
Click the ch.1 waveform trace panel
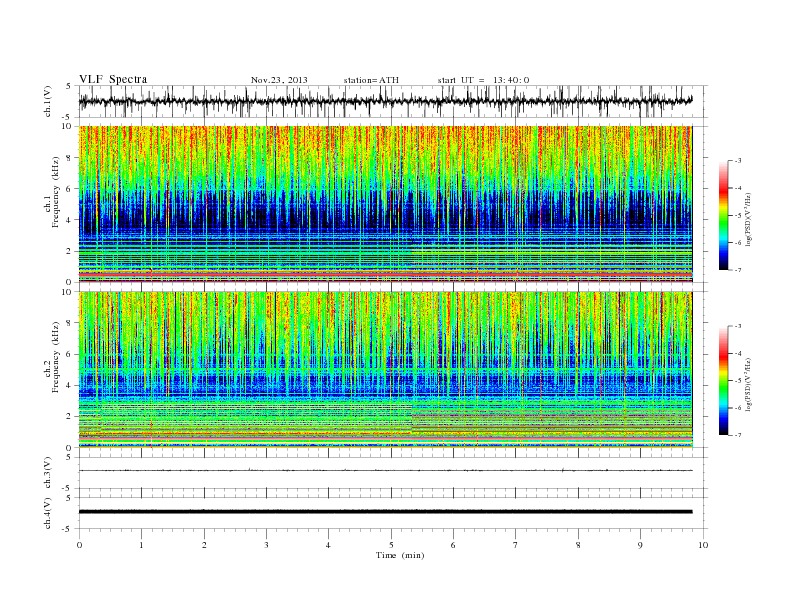(x=393, y=101)
